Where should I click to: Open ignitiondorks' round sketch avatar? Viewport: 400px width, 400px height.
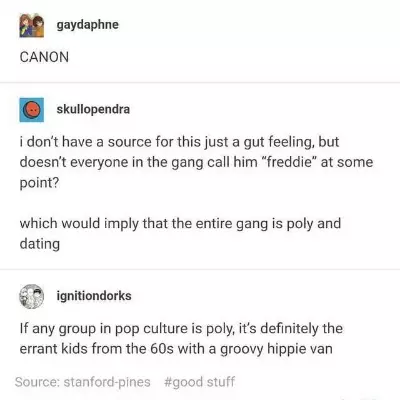(x=32, y=296)
